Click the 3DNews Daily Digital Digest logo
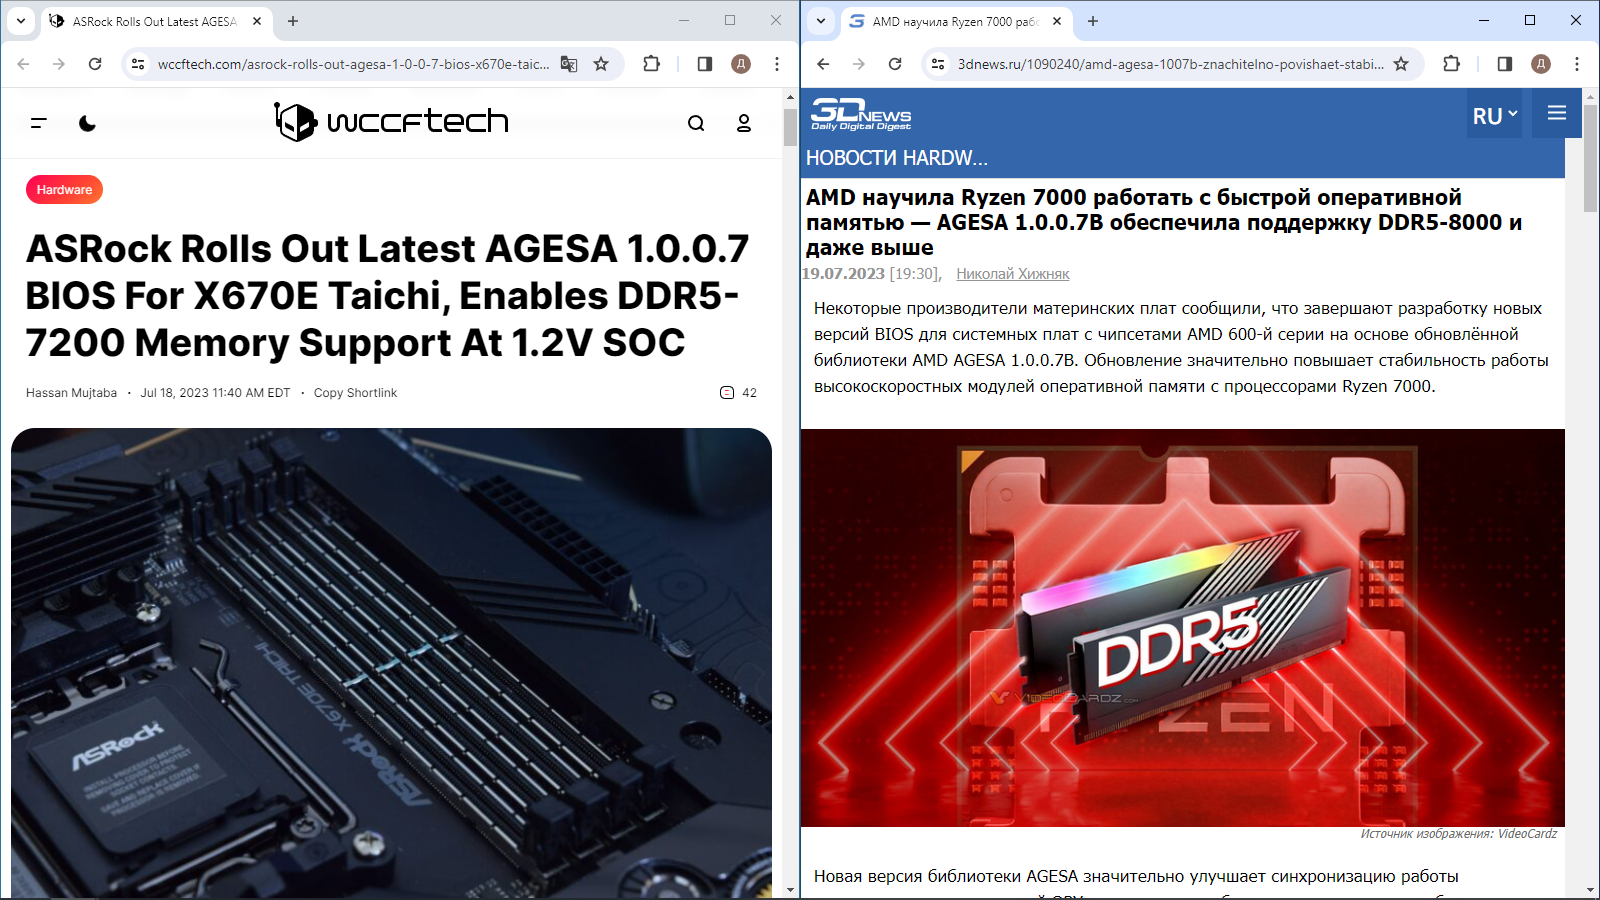Screen dimensions: 1600x900 click(x=861, y=114)
